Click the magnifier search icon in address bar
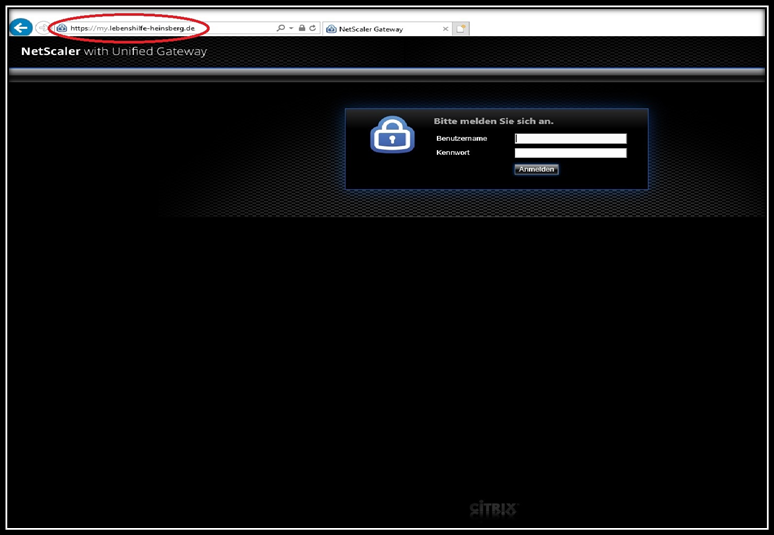The width and height of the screenshot is (774, 535). click(280, 28)
